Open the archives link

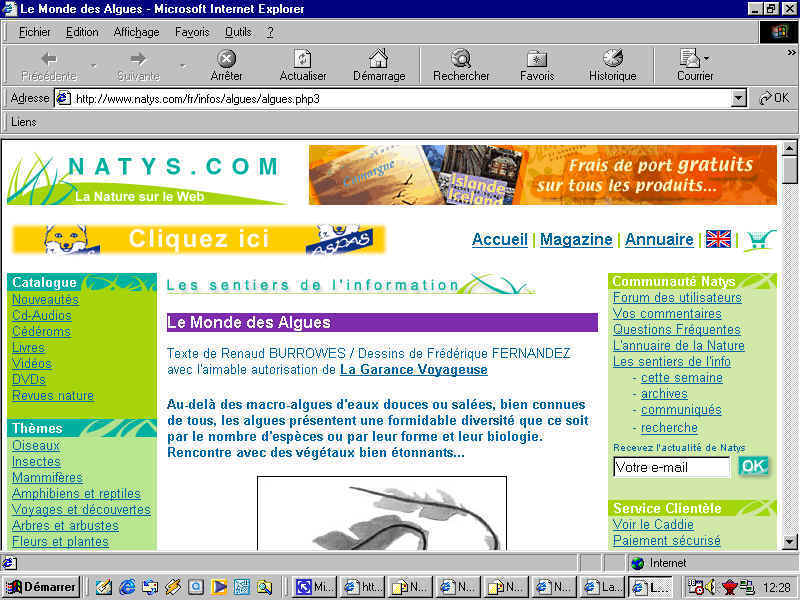[x=664, y=394]
